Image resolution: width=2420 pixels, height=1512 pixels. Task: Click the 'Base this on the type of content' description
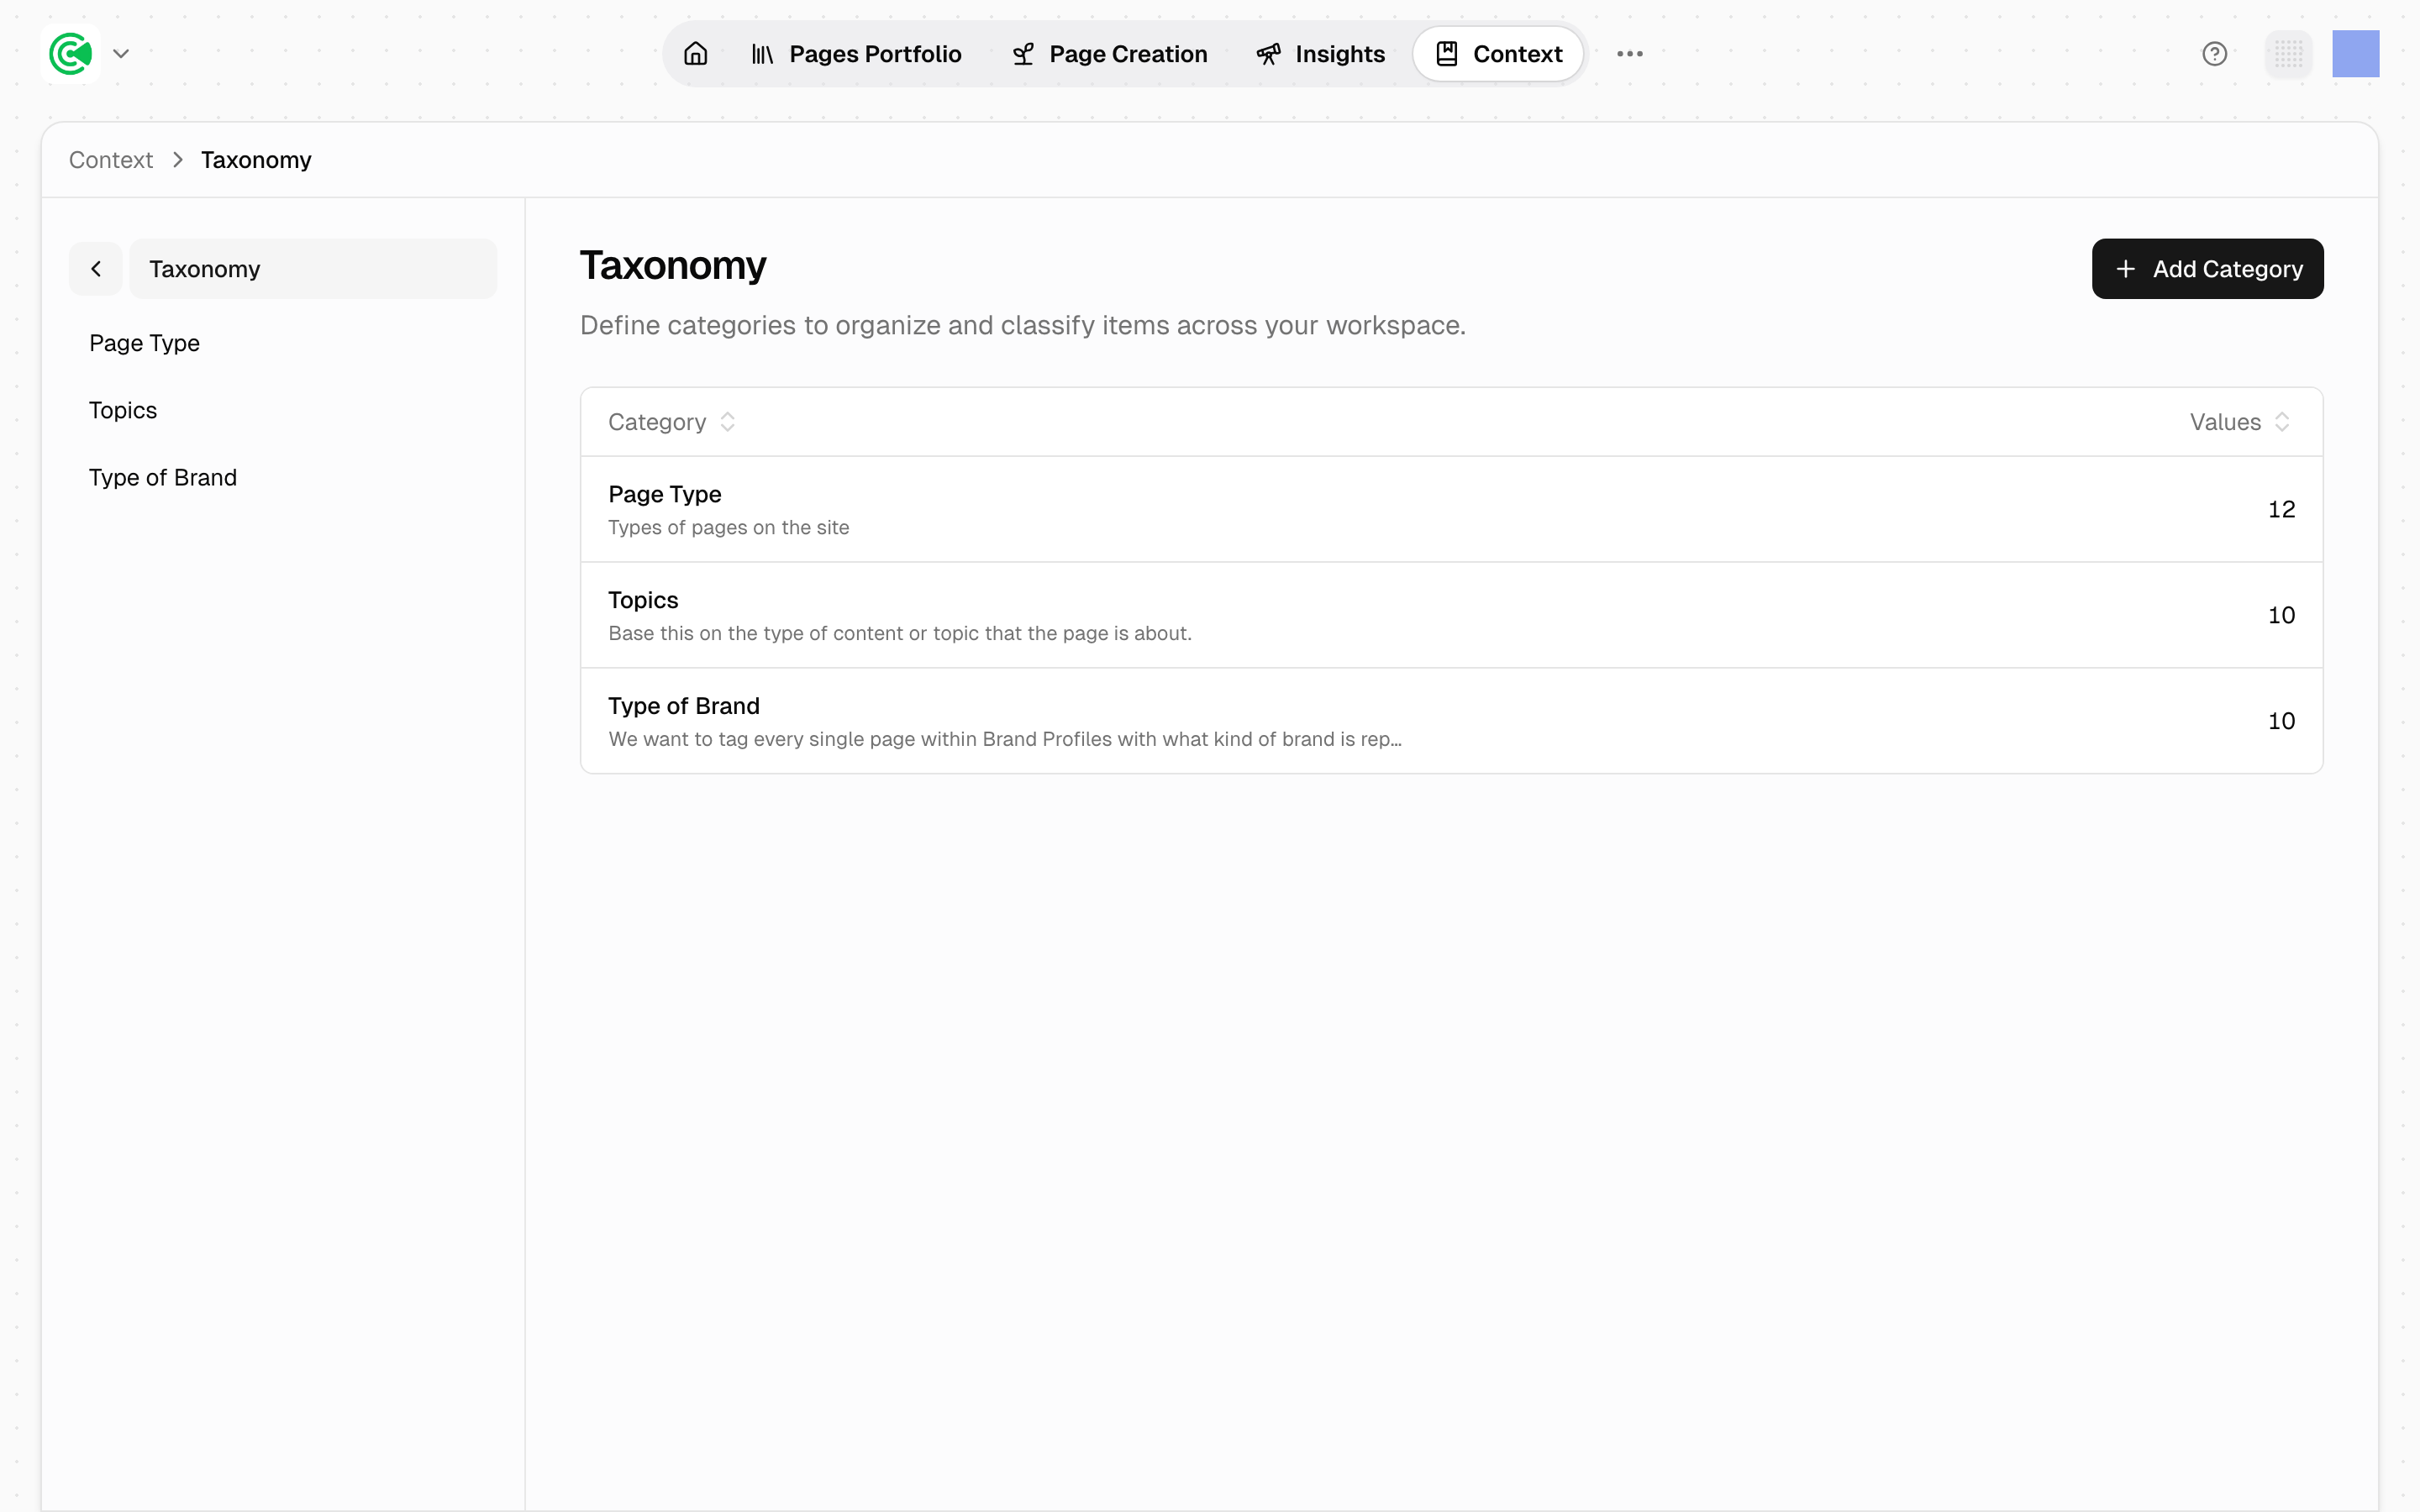900,633
